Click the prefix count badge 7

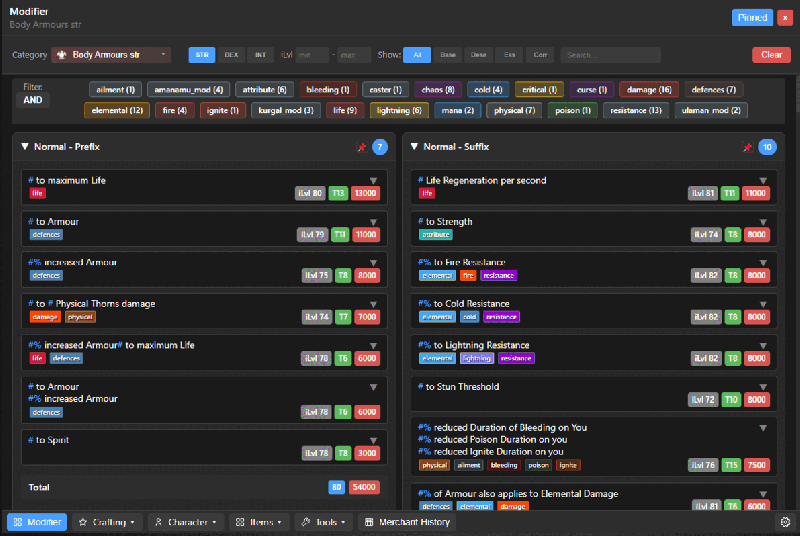point(380,147)
